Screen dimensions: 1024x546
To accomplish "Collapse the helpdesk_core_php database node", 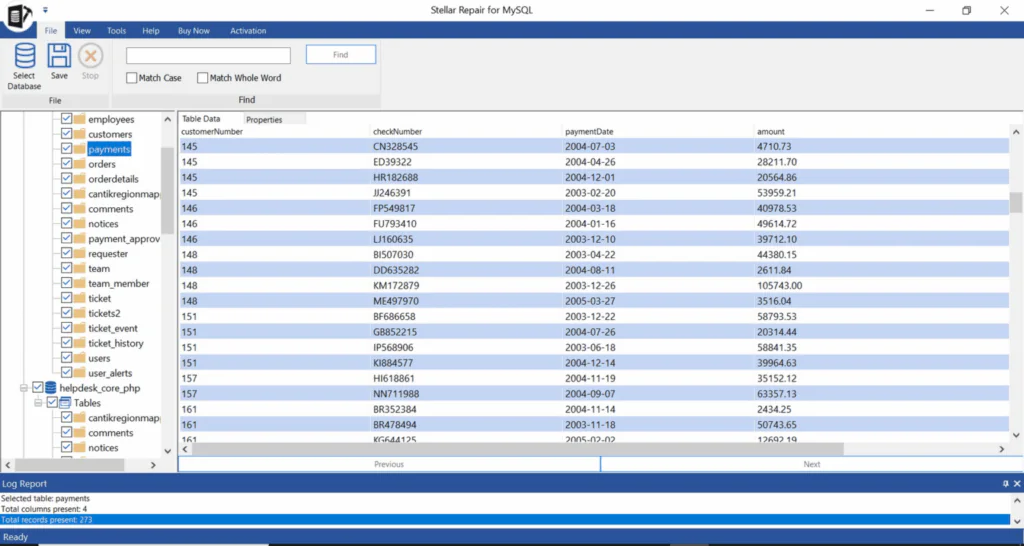I will pyautogui.click(x=24, y=388).
